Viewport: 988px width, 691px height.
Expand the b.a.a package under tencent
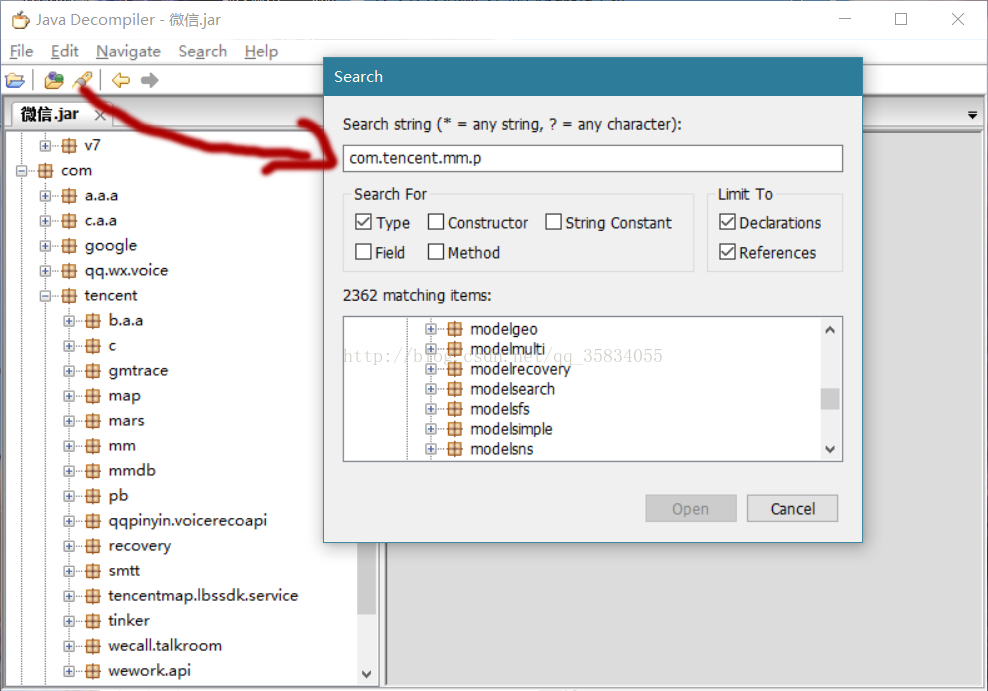point(69,321)
